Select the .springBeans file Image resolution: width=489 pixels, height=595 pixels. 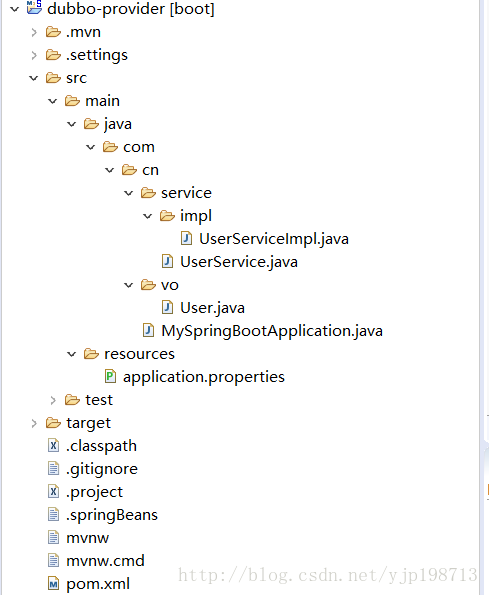click(x=102, y=515)
